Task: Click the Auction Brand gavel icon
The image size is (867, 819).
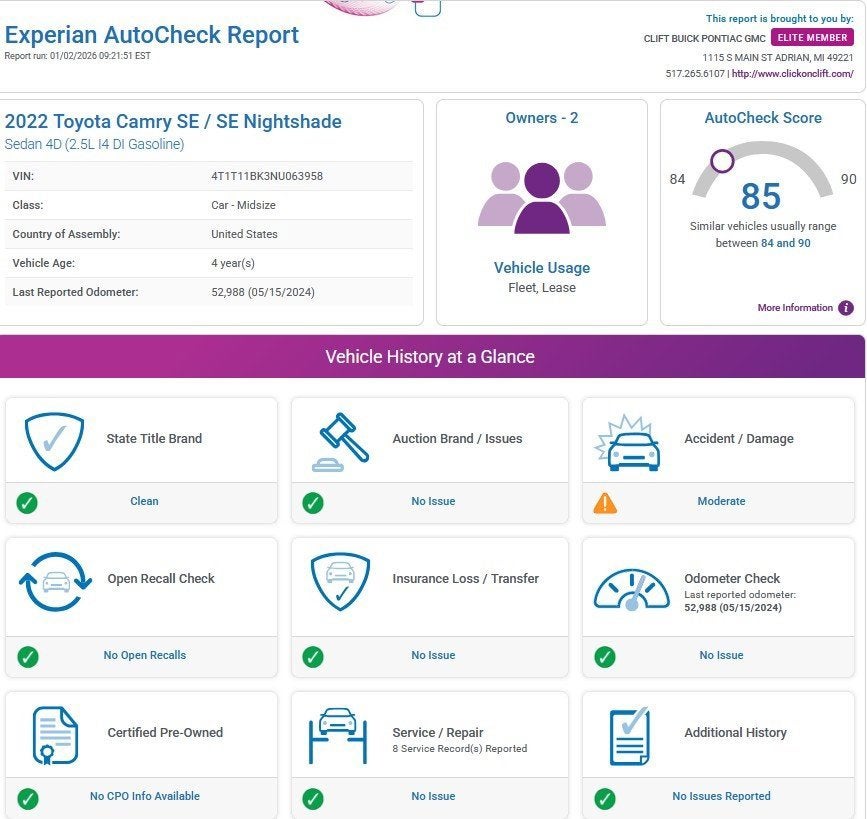Action: pos(342,441)
